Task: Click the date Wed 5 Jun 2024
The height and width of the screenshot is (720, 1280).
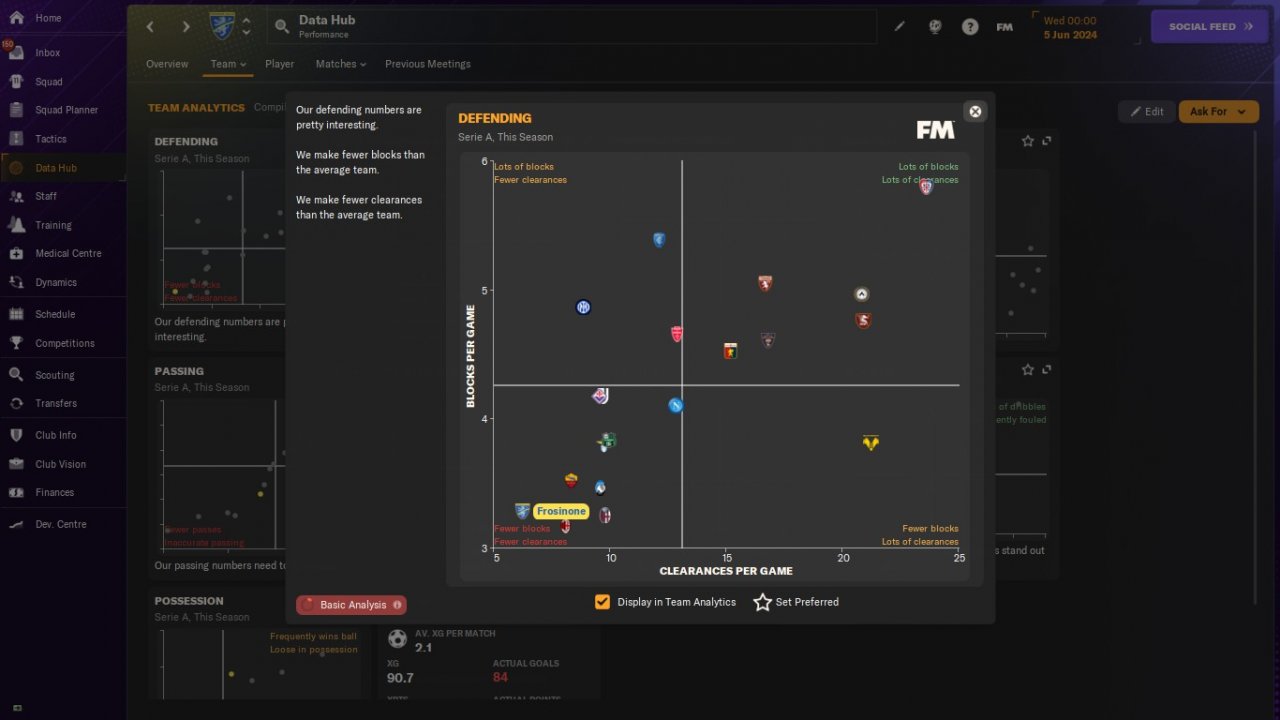Action: [1070, 27]
